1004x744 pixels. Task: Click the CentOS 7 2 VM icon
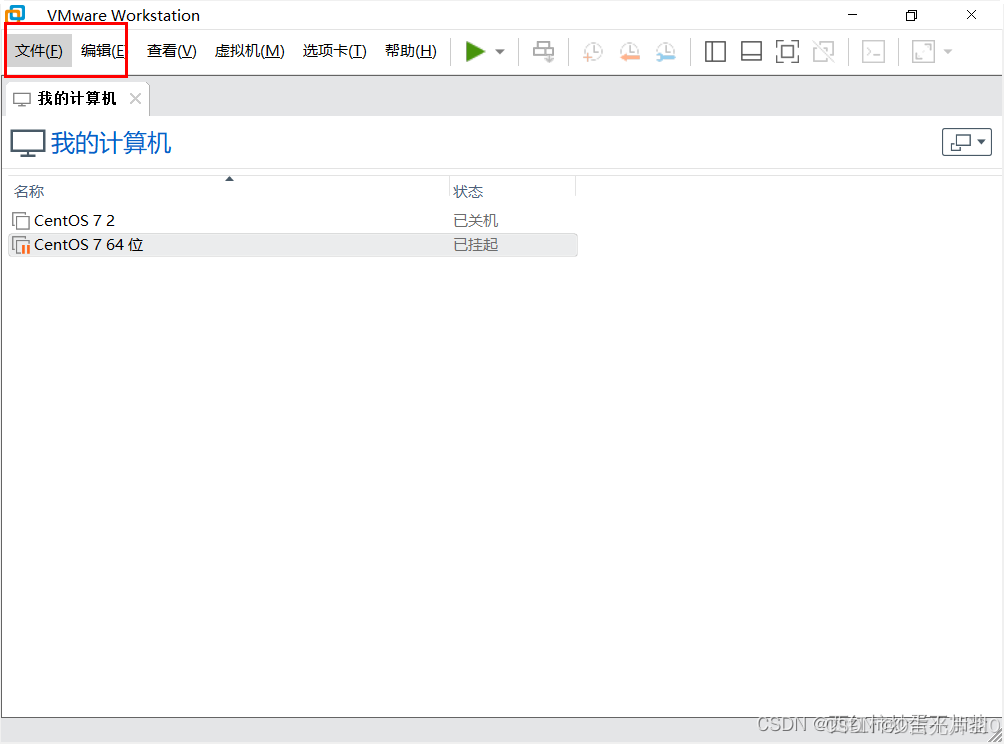(21, 221)
